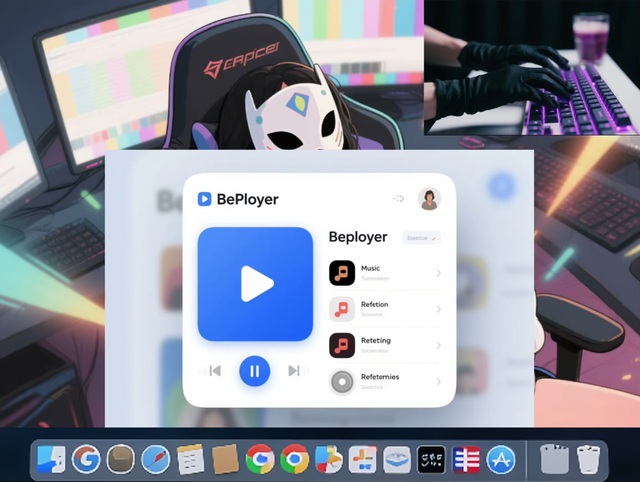Launch Safari from the dock
The height and width of the screenshot is (482, 640).
tap(155, 459)
